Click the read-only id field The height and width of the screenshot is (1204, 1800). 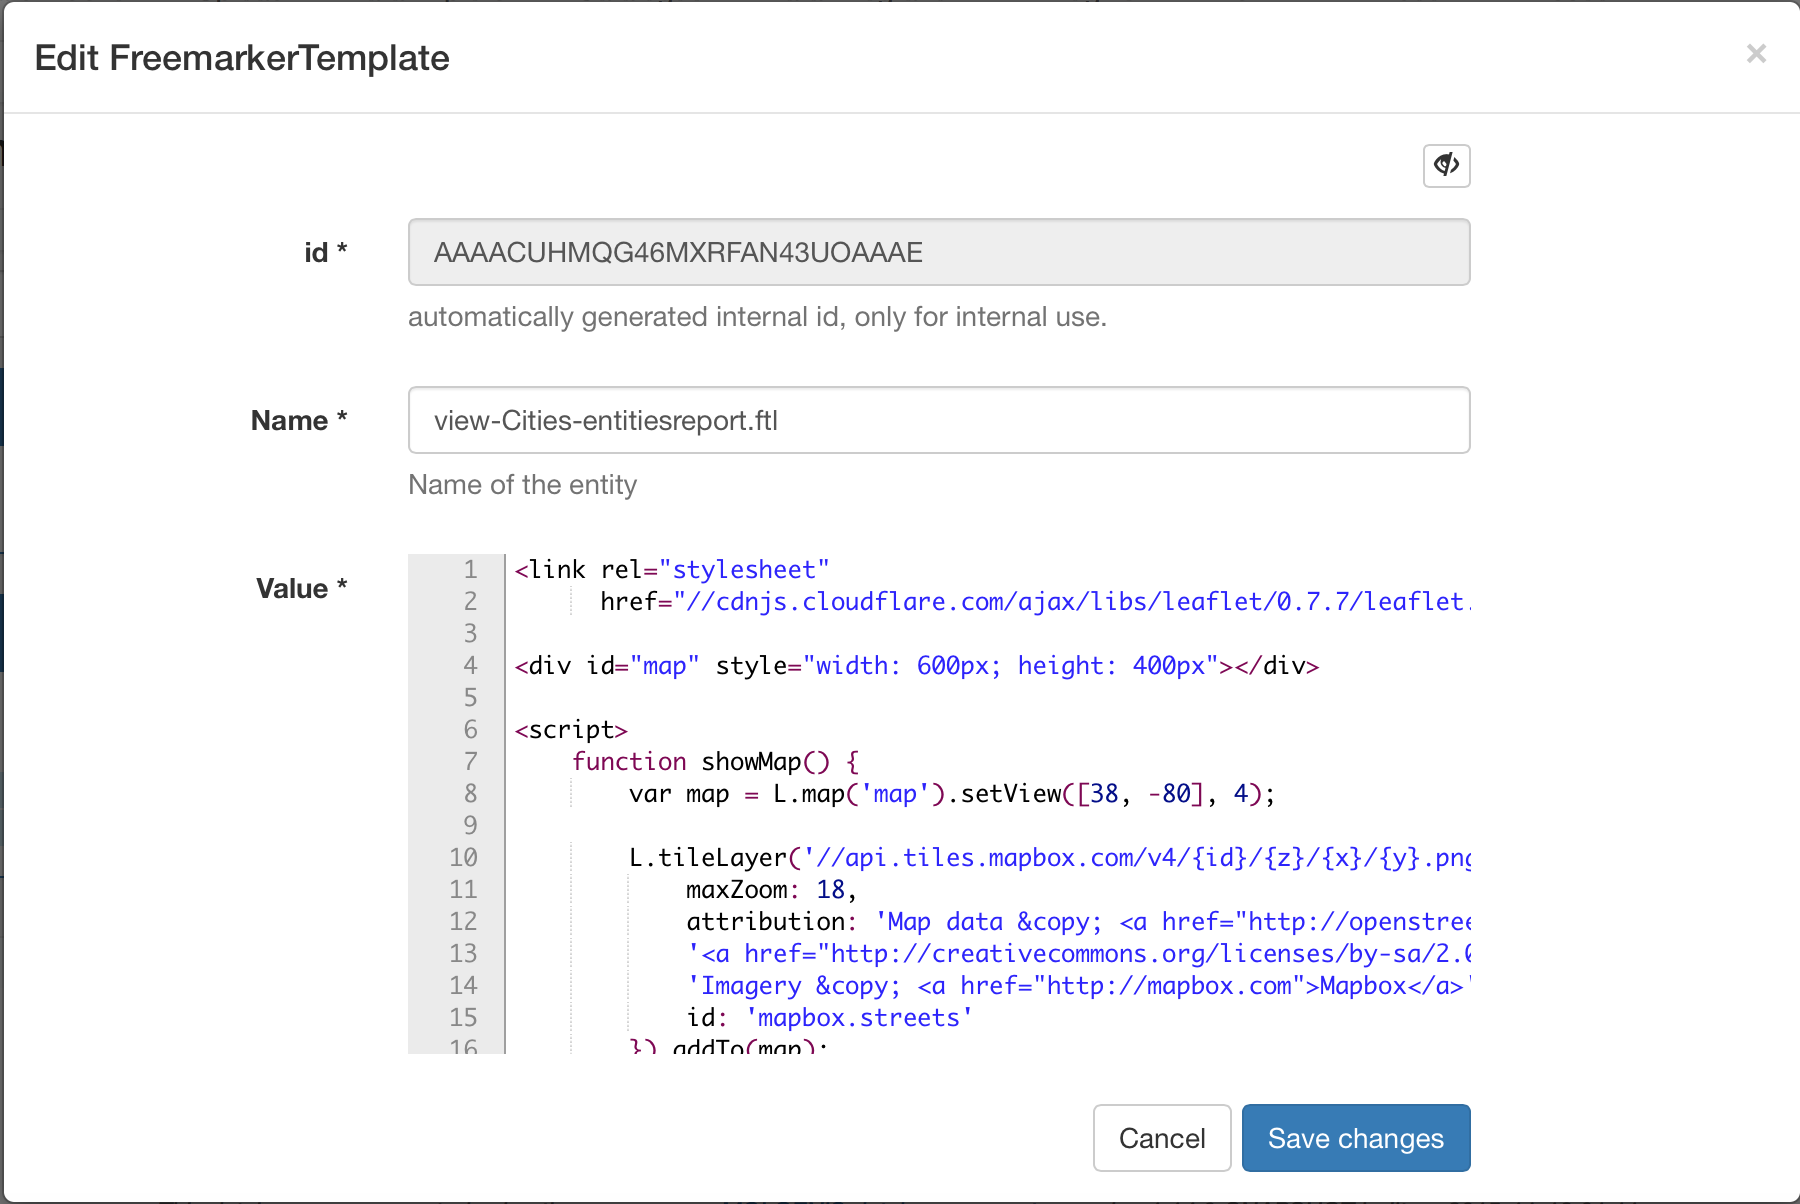[938, 252]
